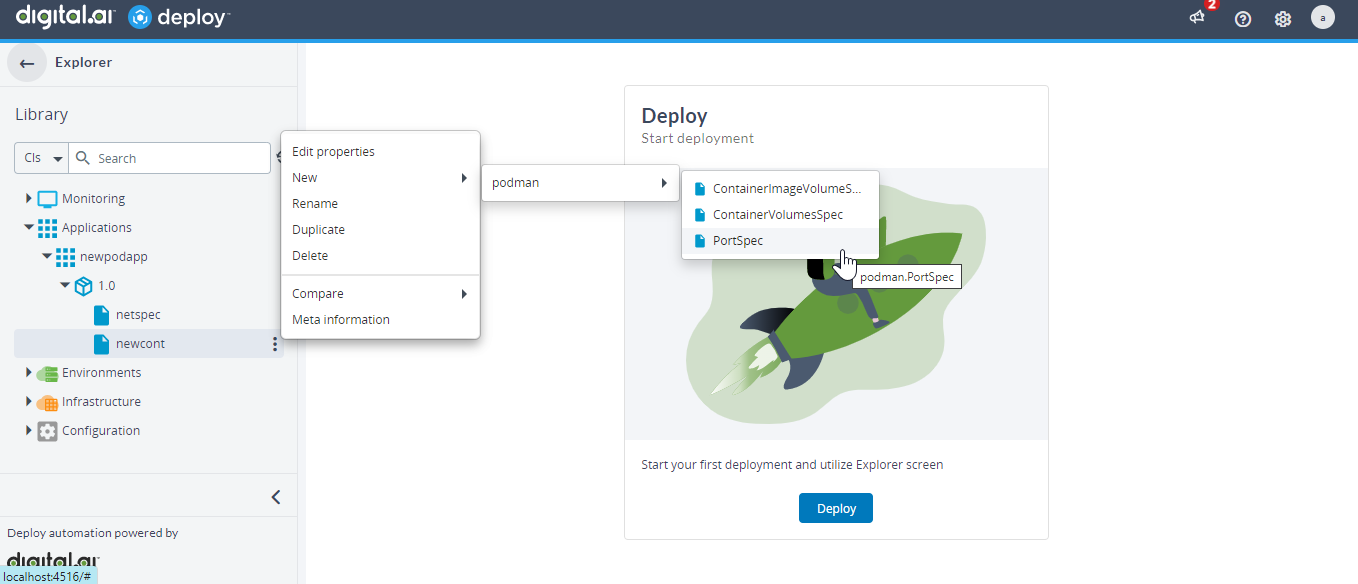Click the 1.0 package cube icon
Image resolution: width=1358 pixels, height=584 pixels.
click(x=84, y=286)
